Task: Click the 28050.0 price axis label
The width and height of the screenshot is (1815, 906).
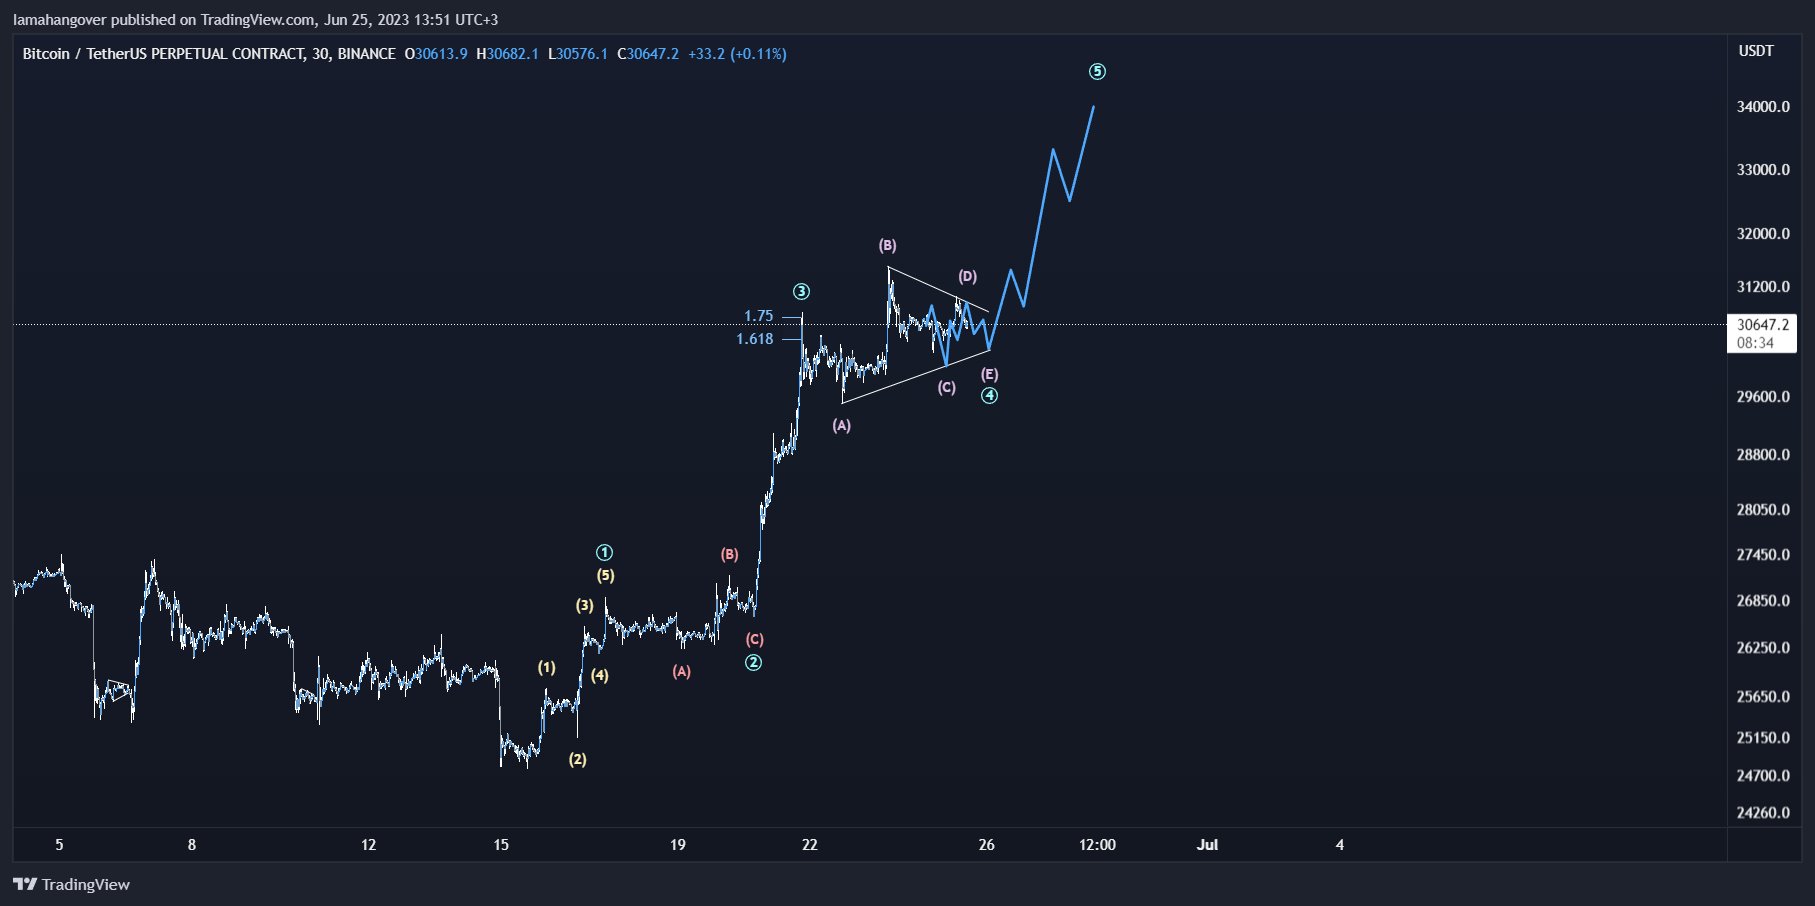Action: point(1763,510)
